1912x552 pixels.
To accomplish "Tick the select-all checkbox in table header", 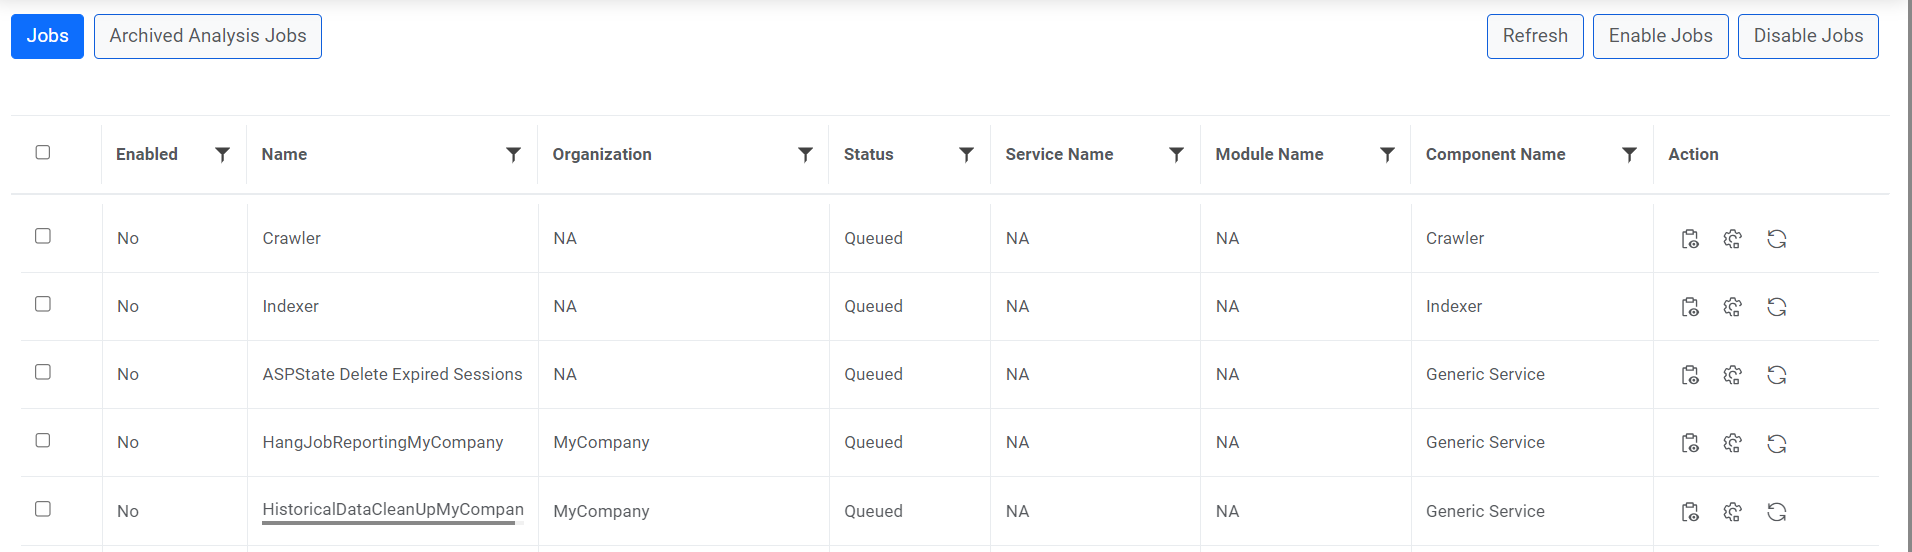I will [43, 152].
